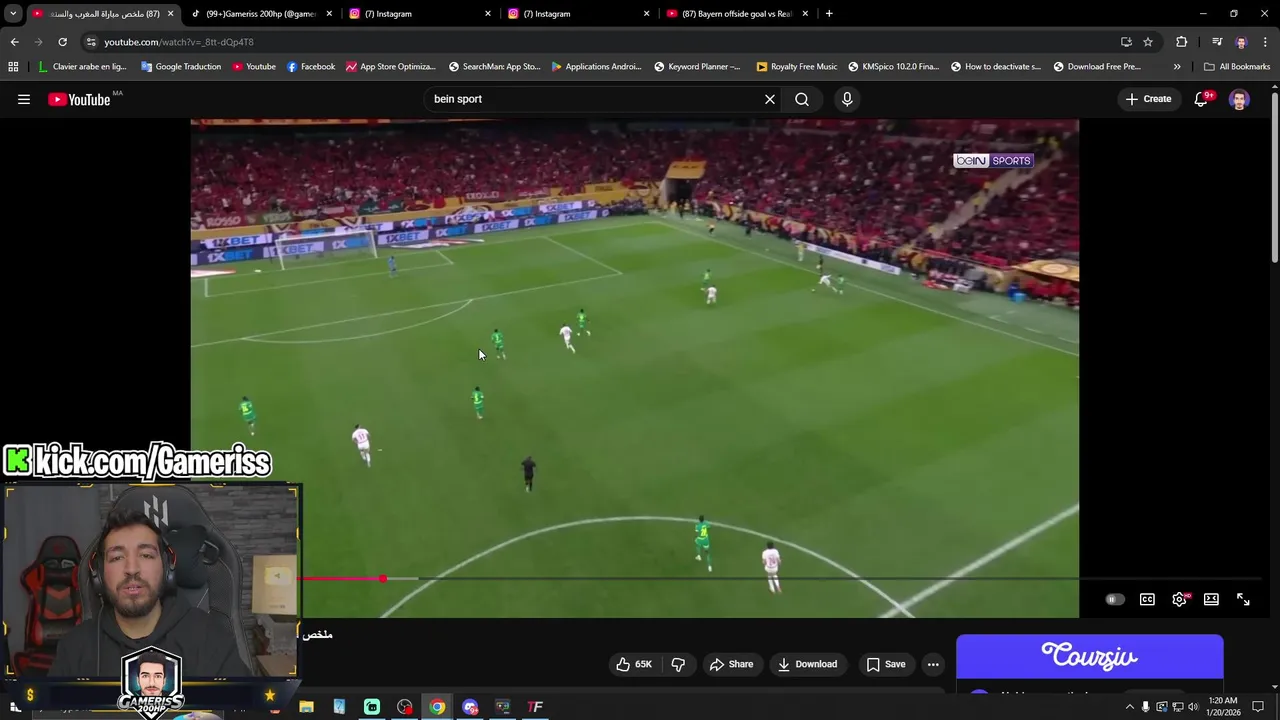Click the volume speaker tray icon
The width and height of the screenshot is (1280, 720).
(1193, 707)
